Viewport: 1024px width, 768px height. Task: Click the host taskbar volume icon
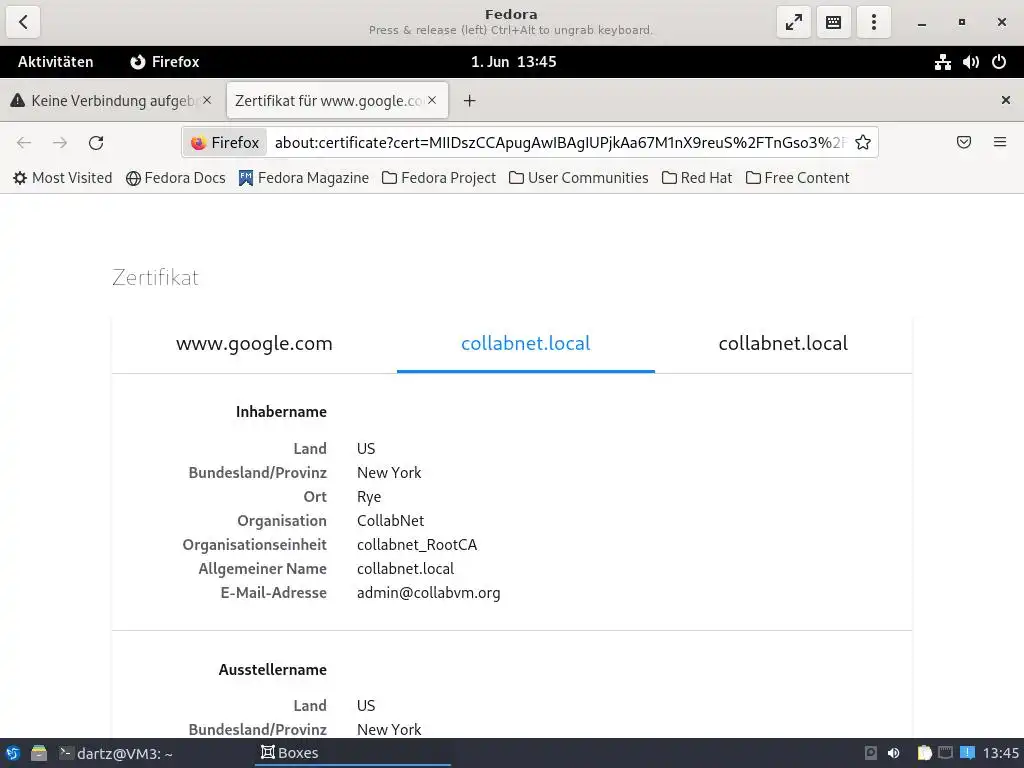point(893,753)
